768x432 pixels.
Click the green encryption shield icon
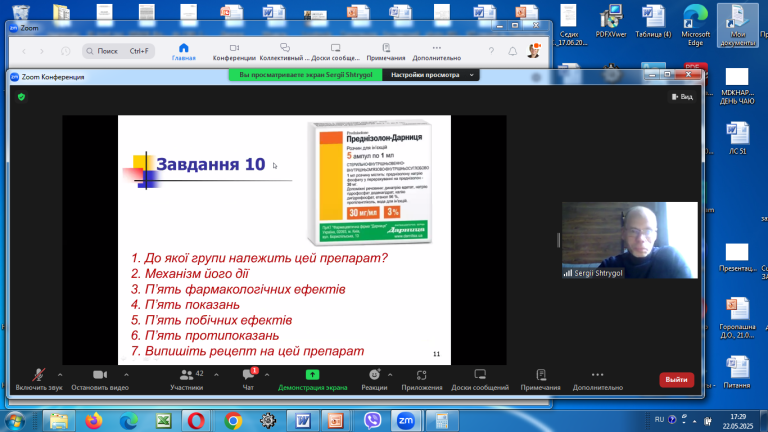click(x=21, y=97)
